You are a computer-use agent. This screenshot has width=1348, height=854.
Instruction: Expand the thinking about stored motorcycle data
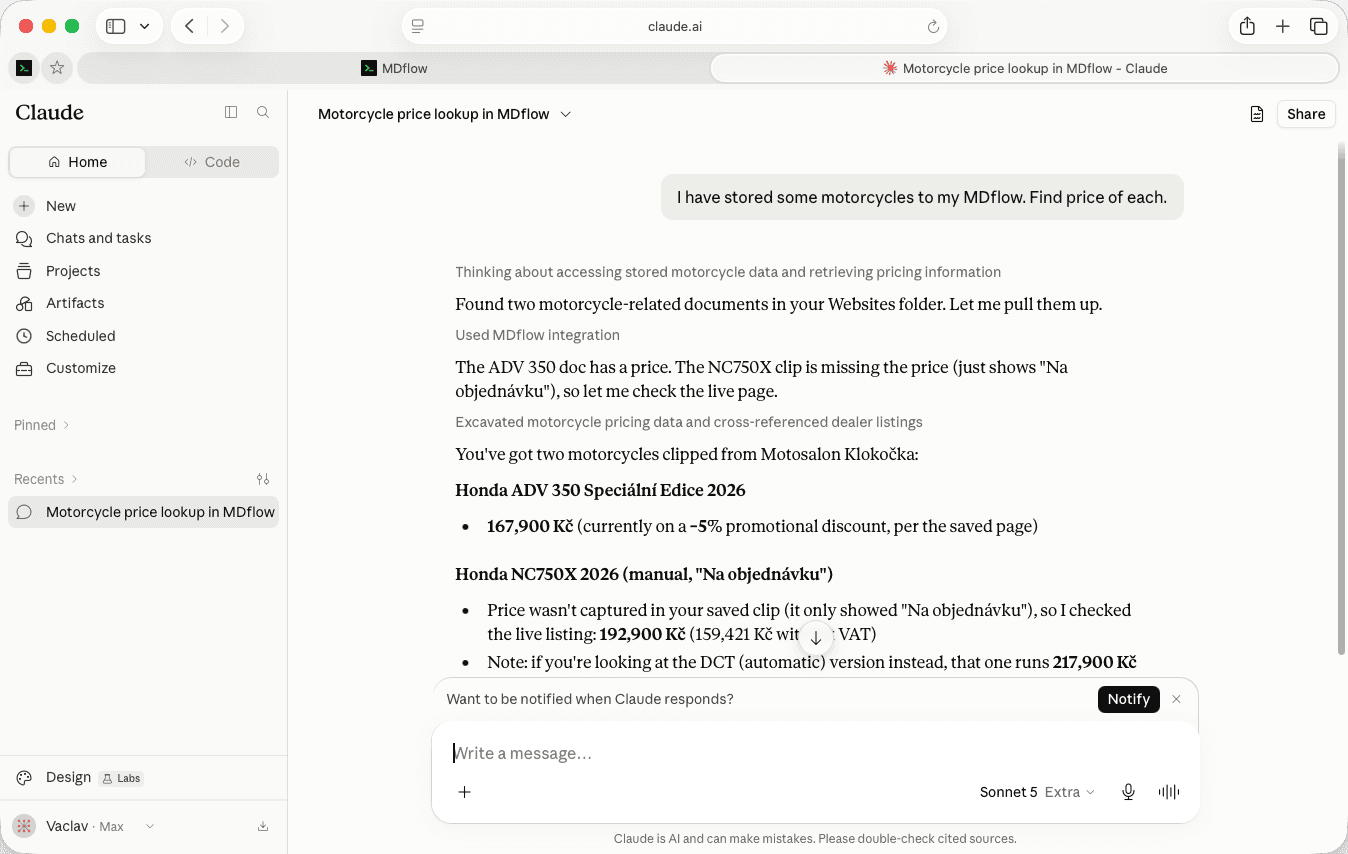[728, 272]
